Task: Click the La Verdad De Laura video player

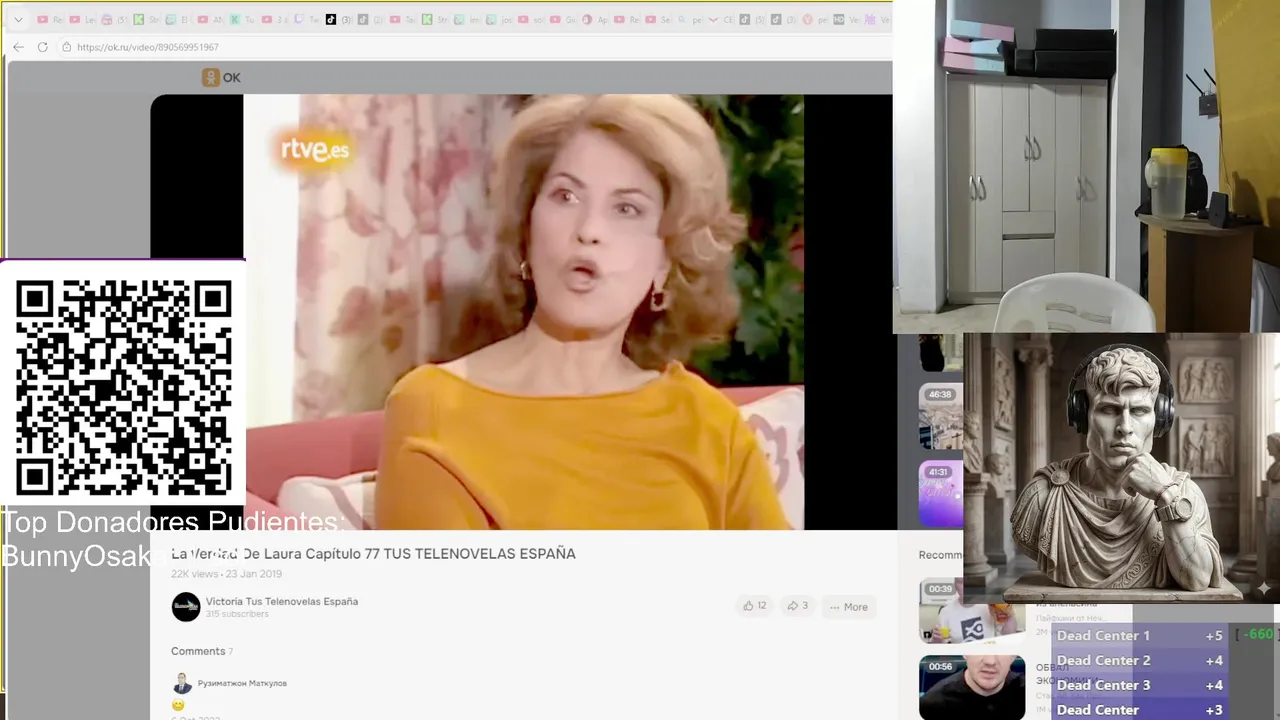Action: tap(523, 311)
